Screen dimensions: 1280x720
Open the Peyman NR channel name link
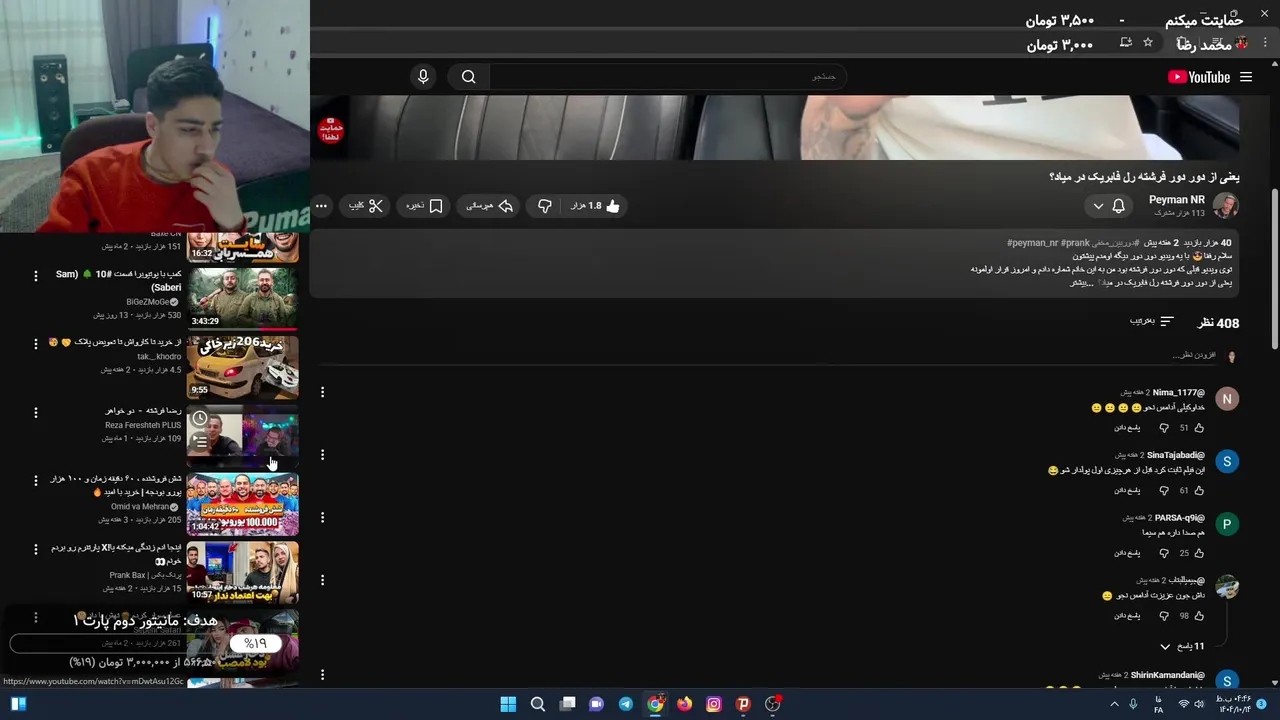pyautogui.click(x=1177, y=200)
